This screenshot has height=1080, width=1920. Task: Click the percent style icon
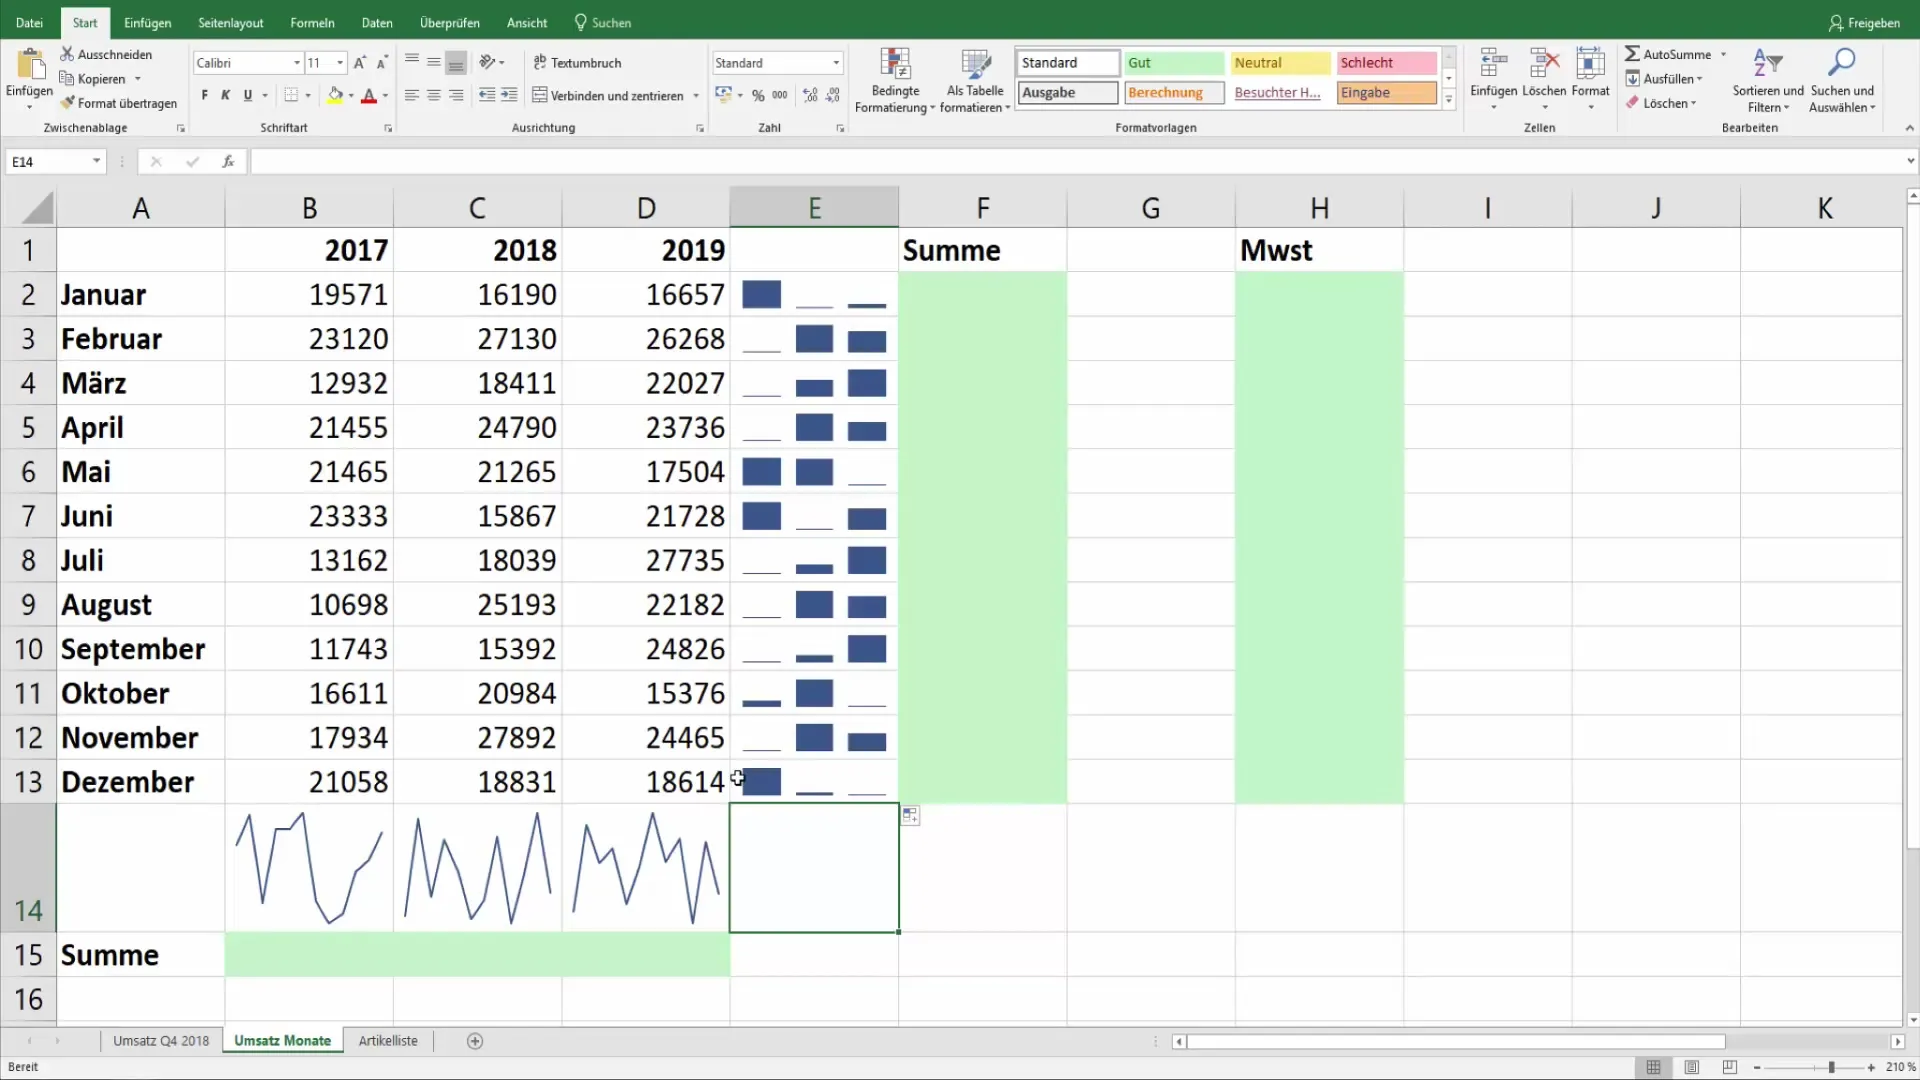tap(758, 95)
